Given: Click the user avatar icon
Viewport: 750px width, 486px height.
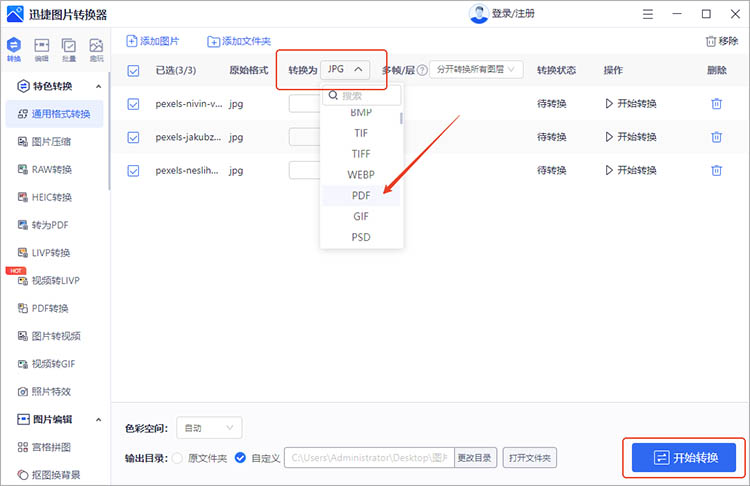Looking at the screenshot, I should [478, 13].
